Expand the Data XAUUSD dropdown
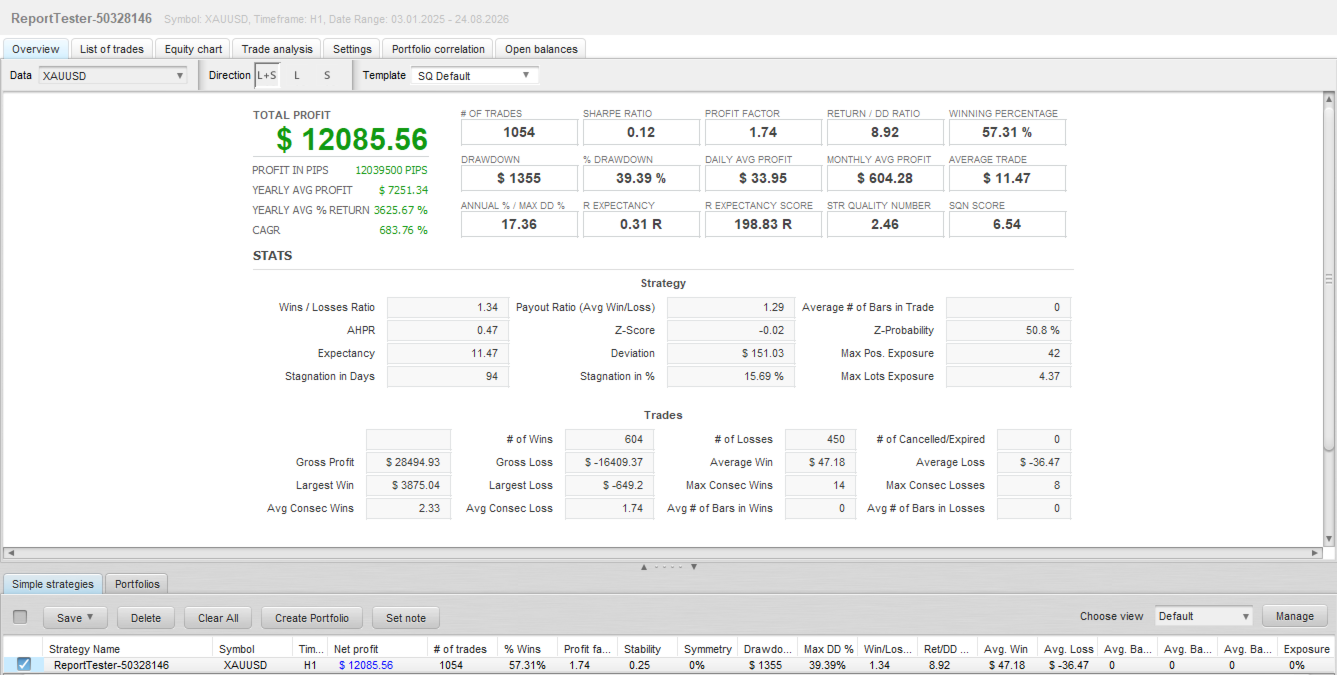 click(113, 75)
